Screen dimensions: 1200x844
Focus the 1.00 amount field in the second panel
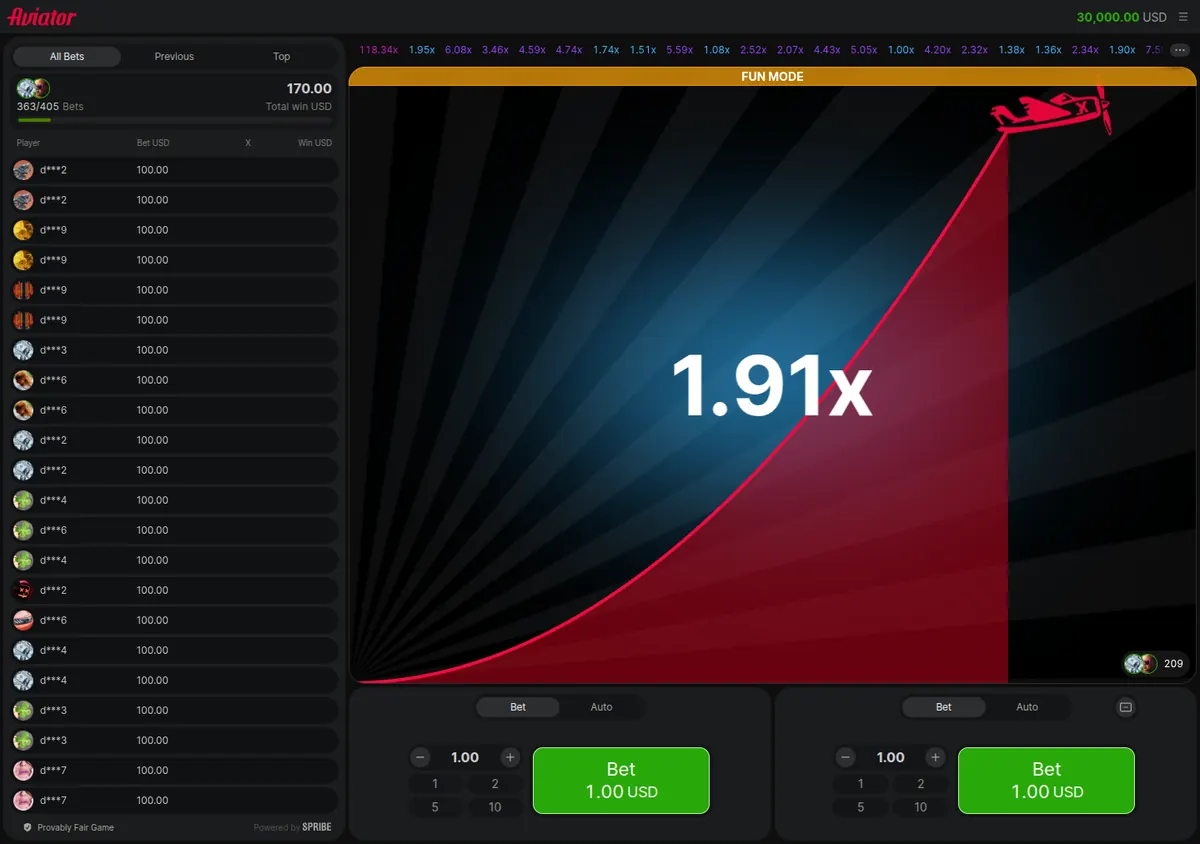click(890, 758)
